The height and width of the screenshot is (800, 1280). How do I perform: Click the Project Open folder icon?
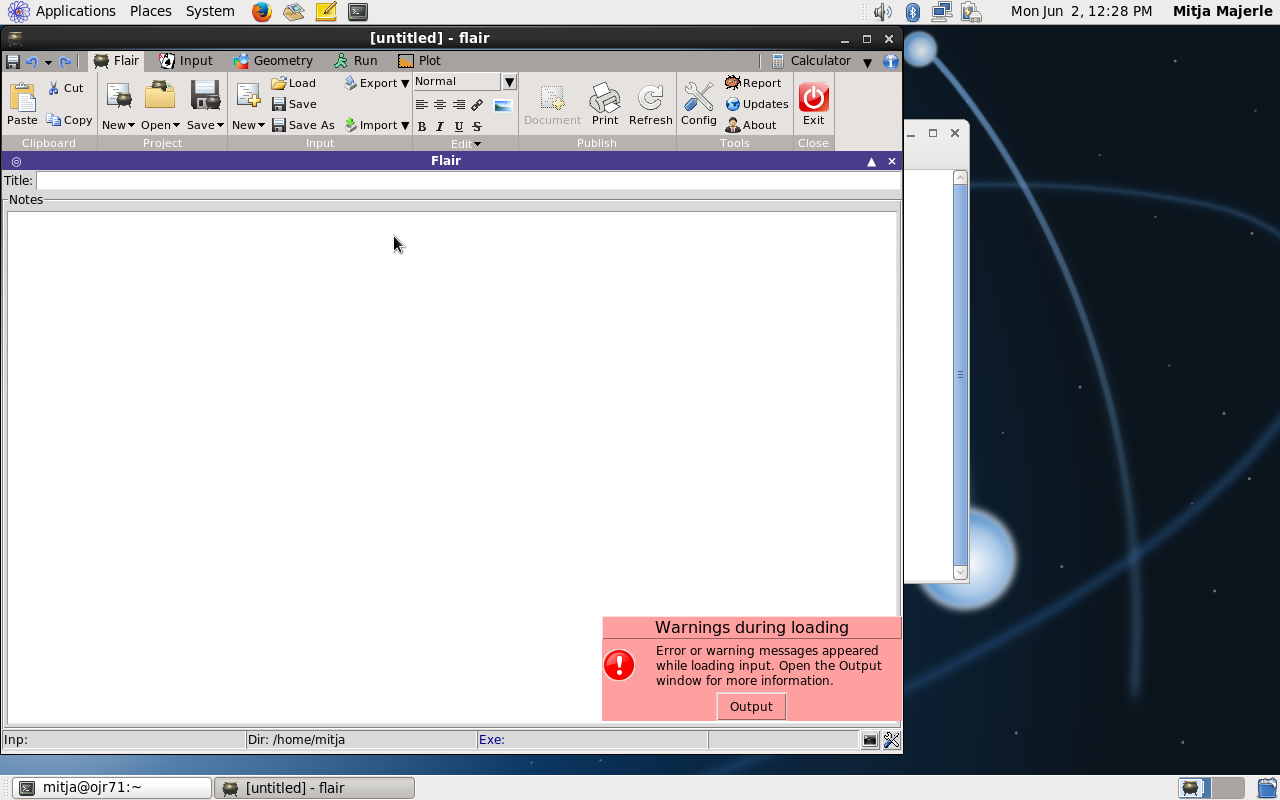pos(160,96)
